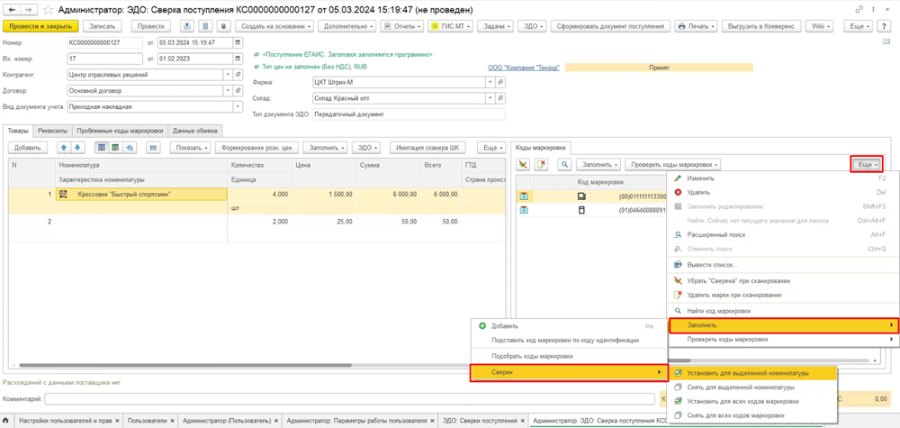Click the search magnifier in Коды маркировки toolbar

coord(564,165)
